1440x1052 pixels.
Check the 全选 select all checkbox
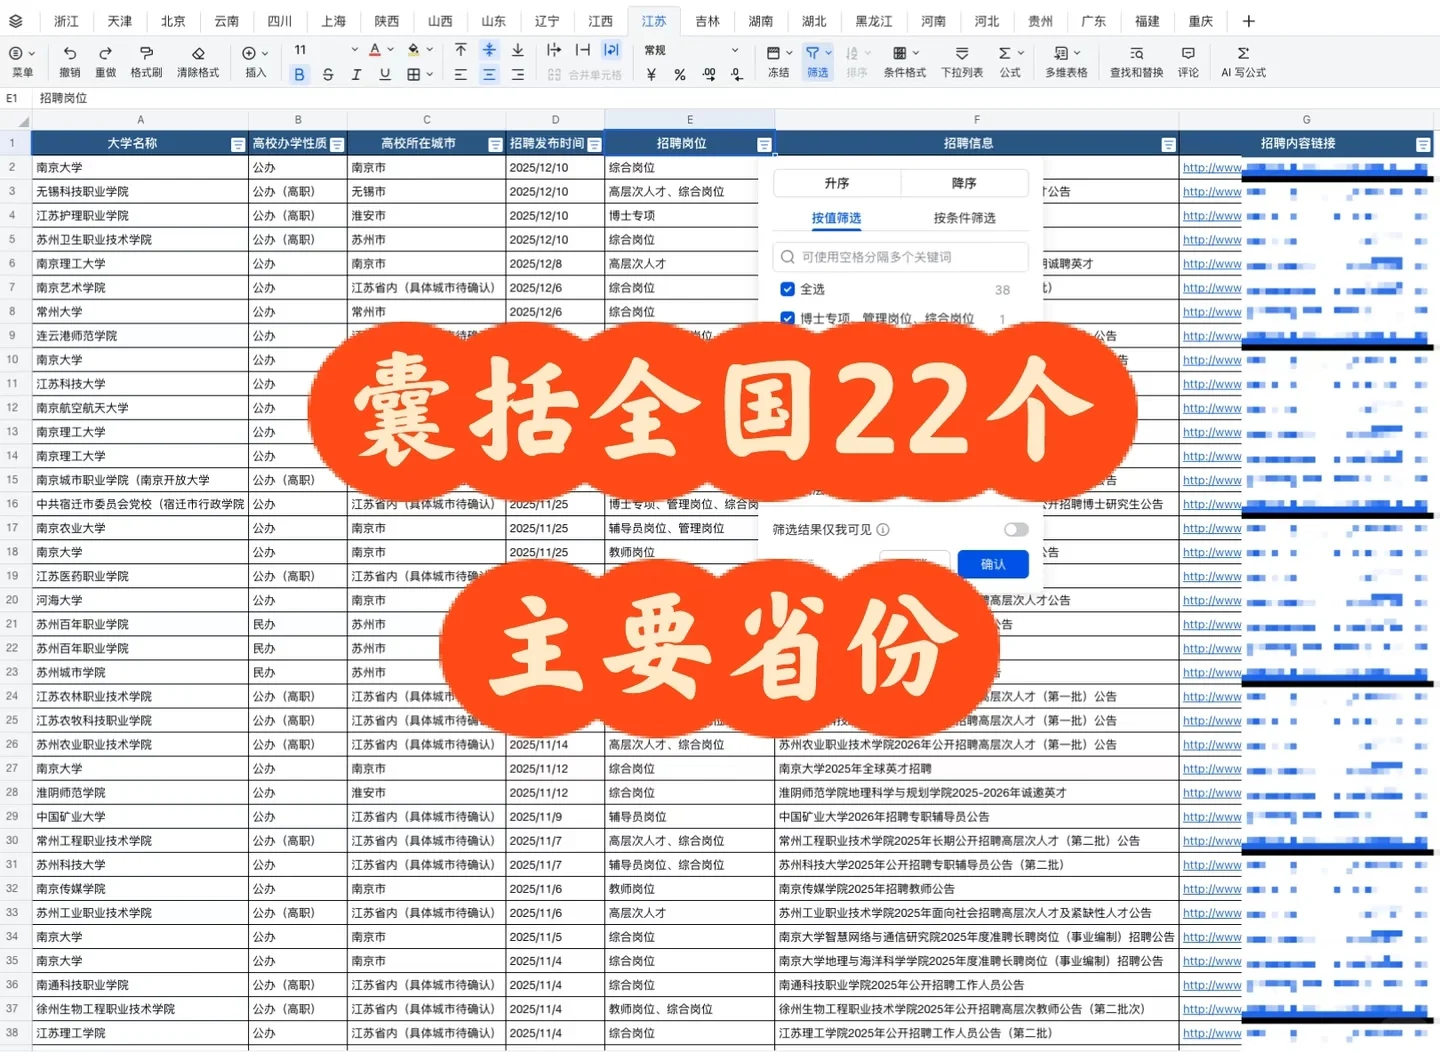coord(788,289)
